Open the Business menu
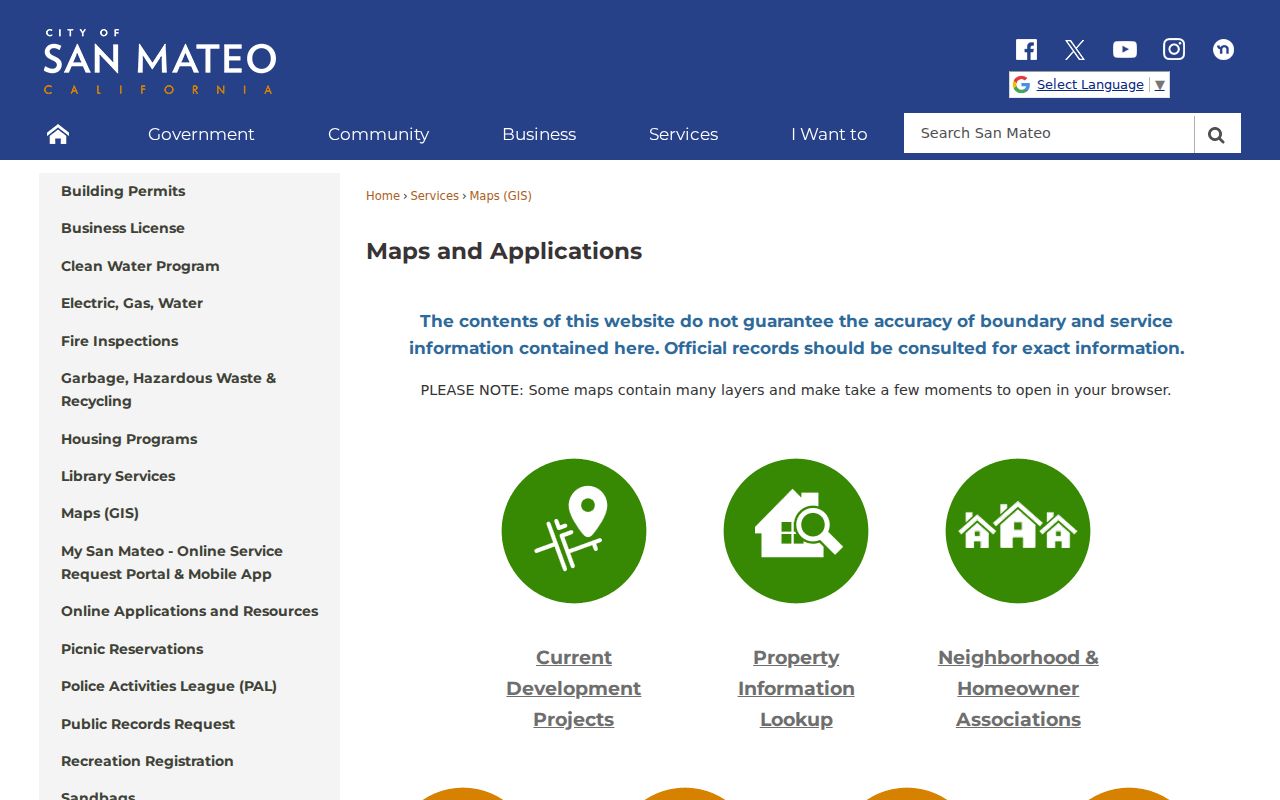1280x800 pixels. [x=539, y=134]
